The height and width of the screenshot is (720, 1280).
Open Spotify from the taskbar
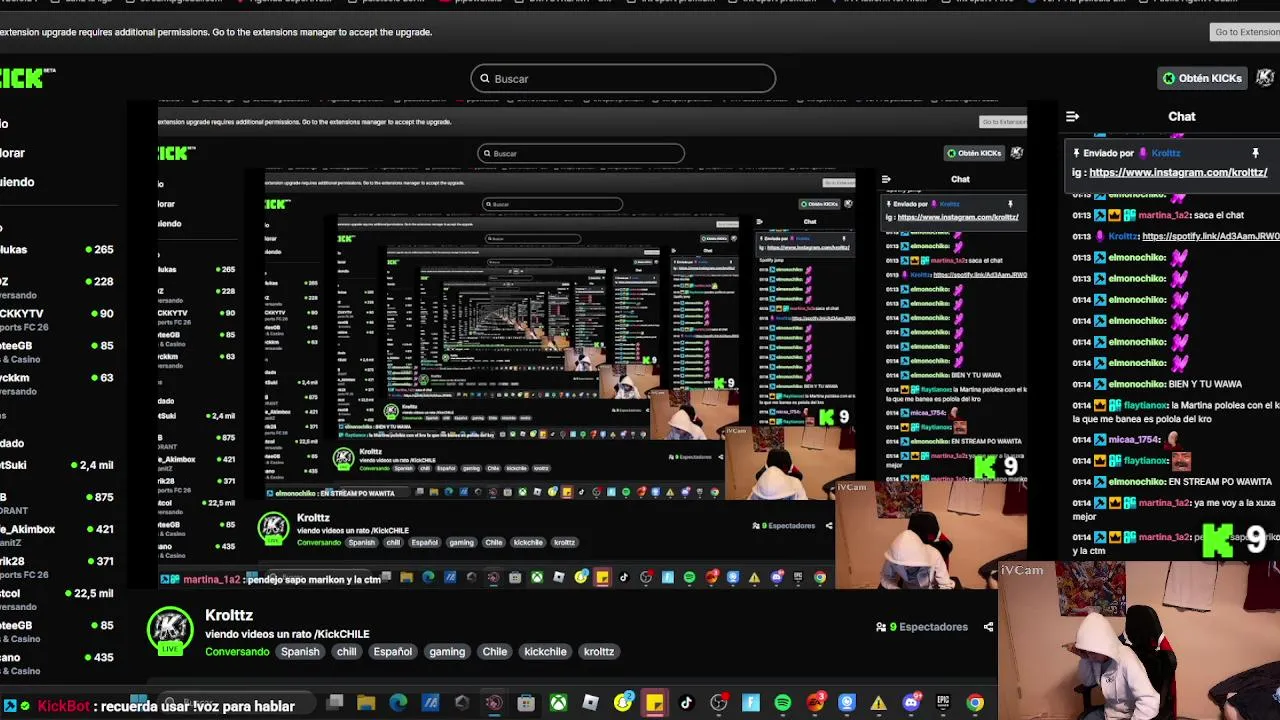pos(782,703)
